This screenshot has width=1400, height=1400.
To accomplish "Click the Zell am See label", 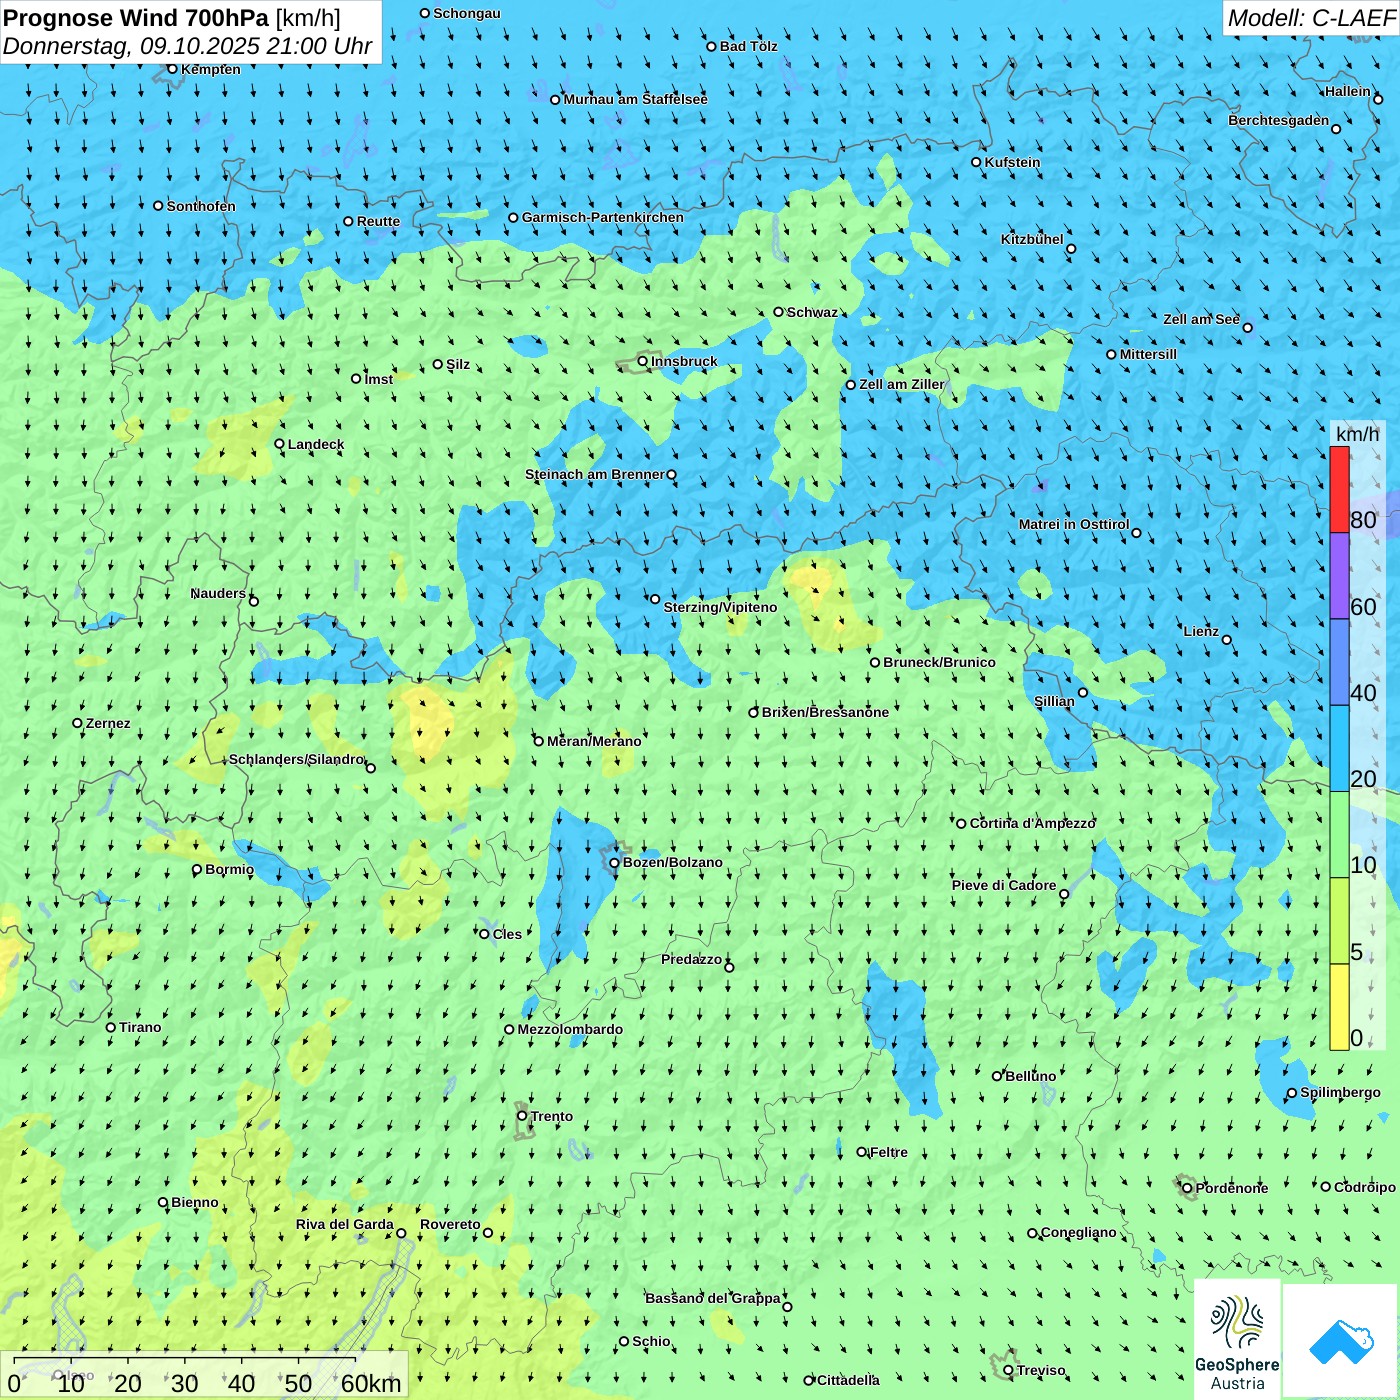I will coord(1201,319).
